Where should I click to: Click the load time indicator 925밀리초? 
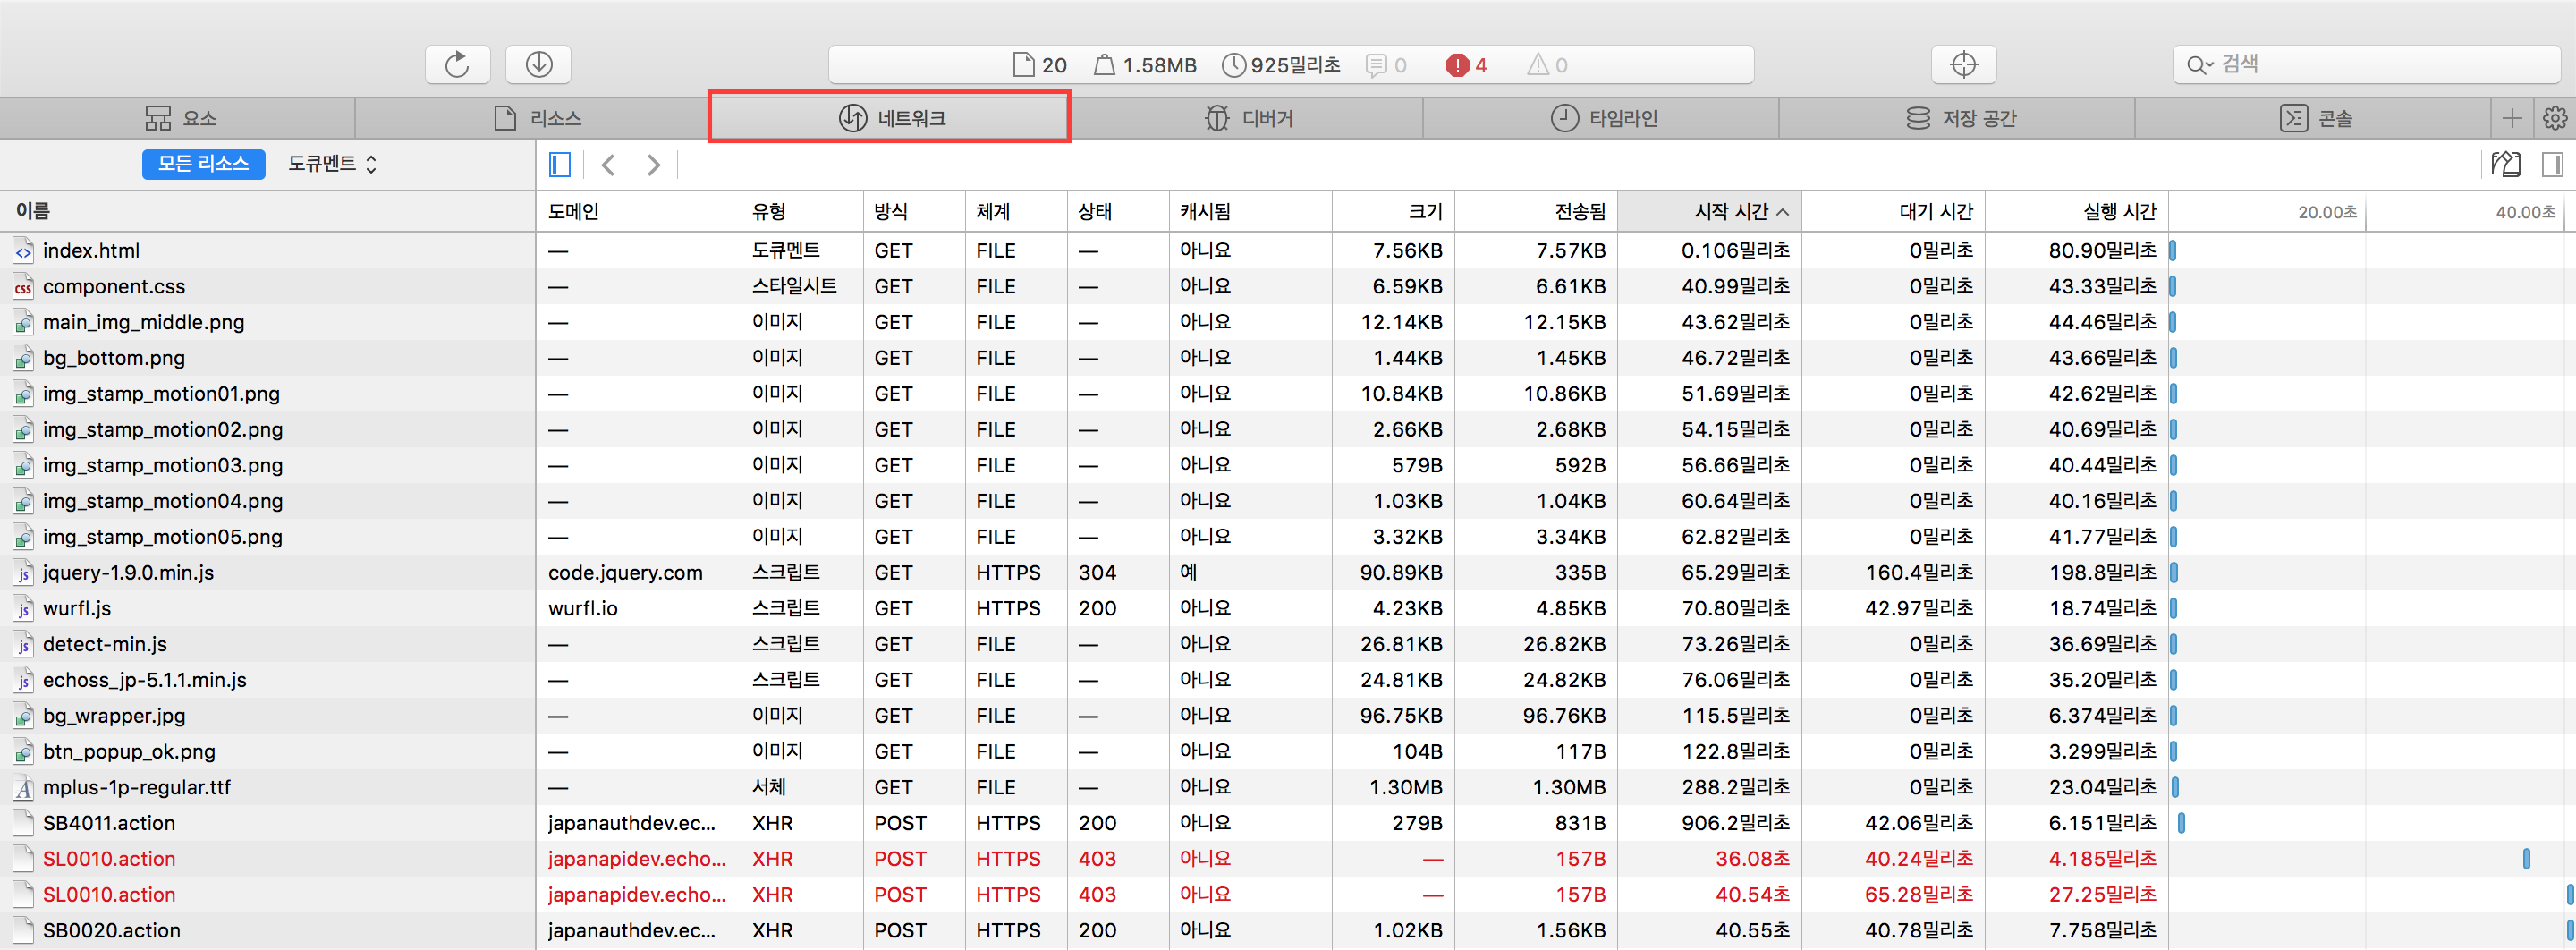tap(1281, 65)
